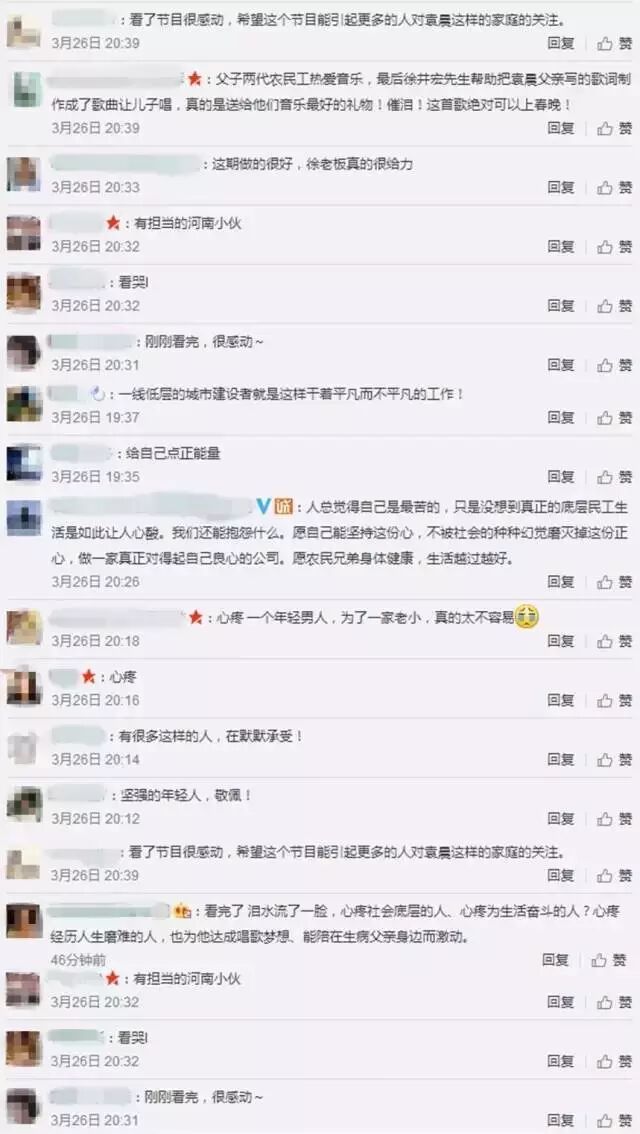Like the 有很多这样的人 comment

[615, 759]
